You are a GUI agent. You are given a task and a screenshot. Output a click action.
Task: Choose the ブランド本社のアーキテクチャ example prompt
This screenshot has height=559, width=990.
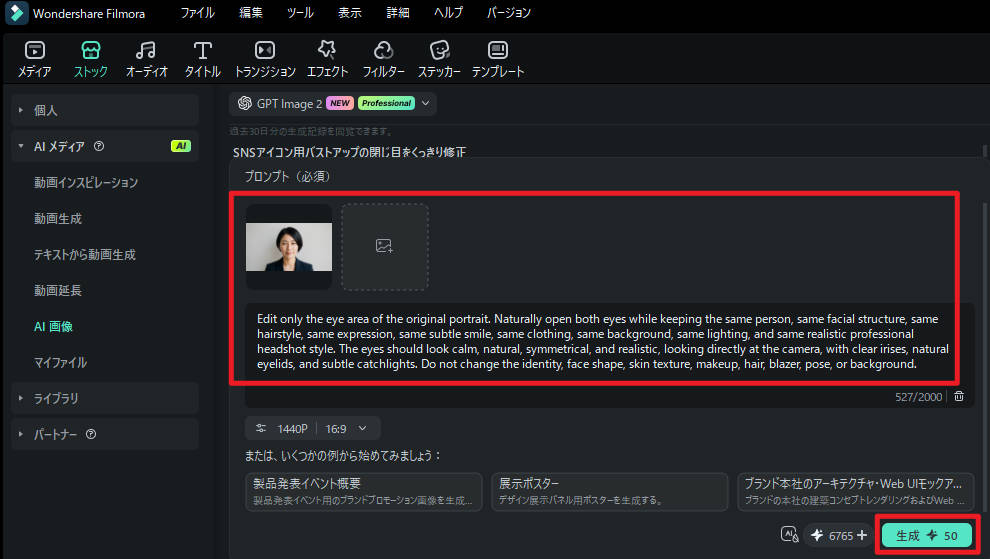pos(856,491)
